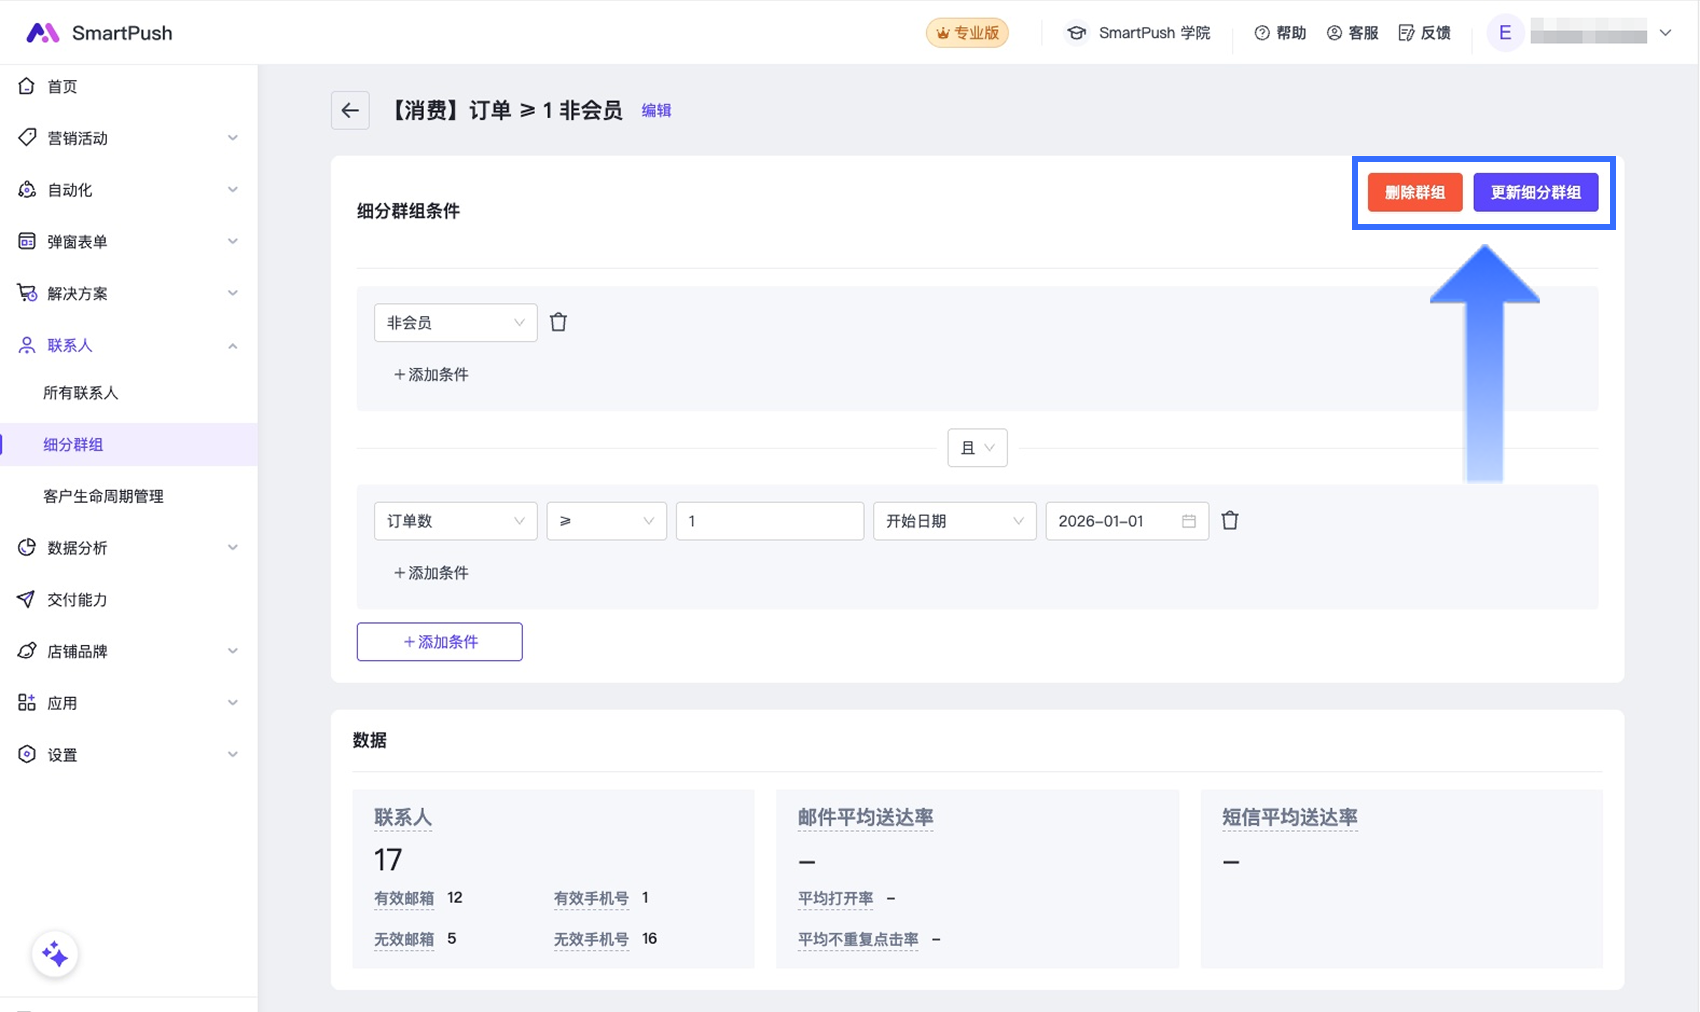Click the hexagon settings icon beside 设置
Screen dimensions: 1700x1012
tap(27, 754)
